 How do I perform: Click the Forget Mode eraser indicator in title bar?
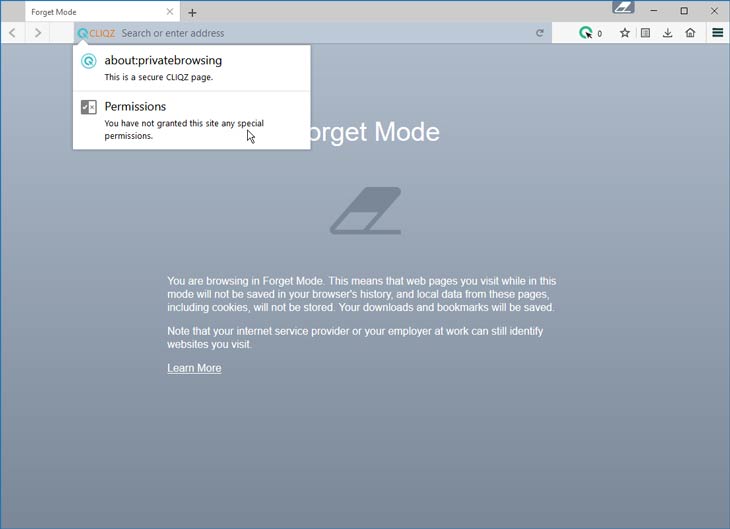623,7
